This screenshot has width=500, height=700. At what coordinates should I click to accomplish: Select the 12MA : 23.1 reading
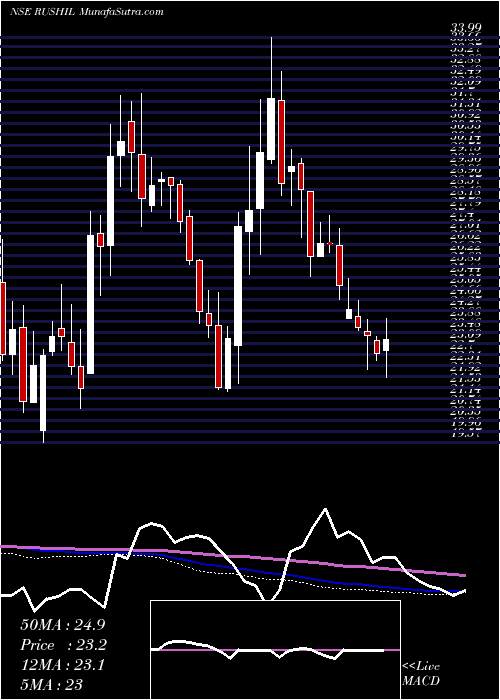point(63,665)
